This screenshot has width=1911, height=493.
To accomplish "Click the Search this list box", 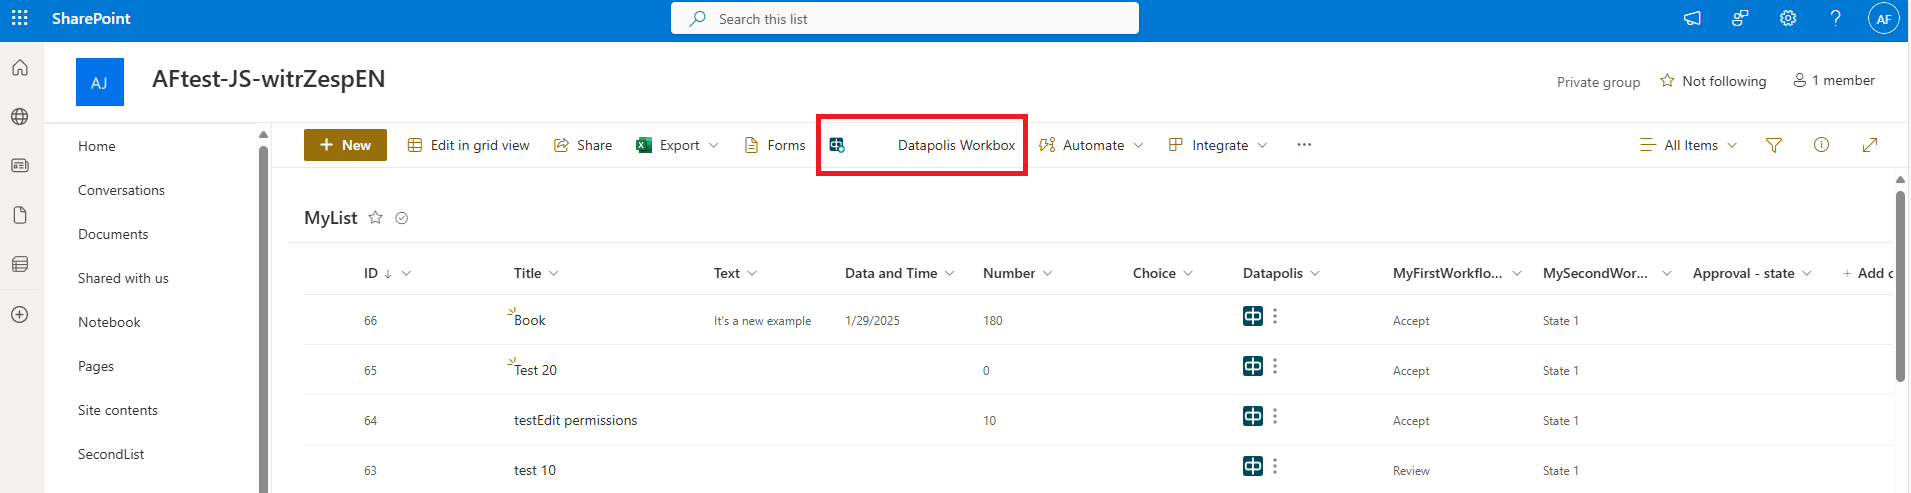I will (904, 19).
